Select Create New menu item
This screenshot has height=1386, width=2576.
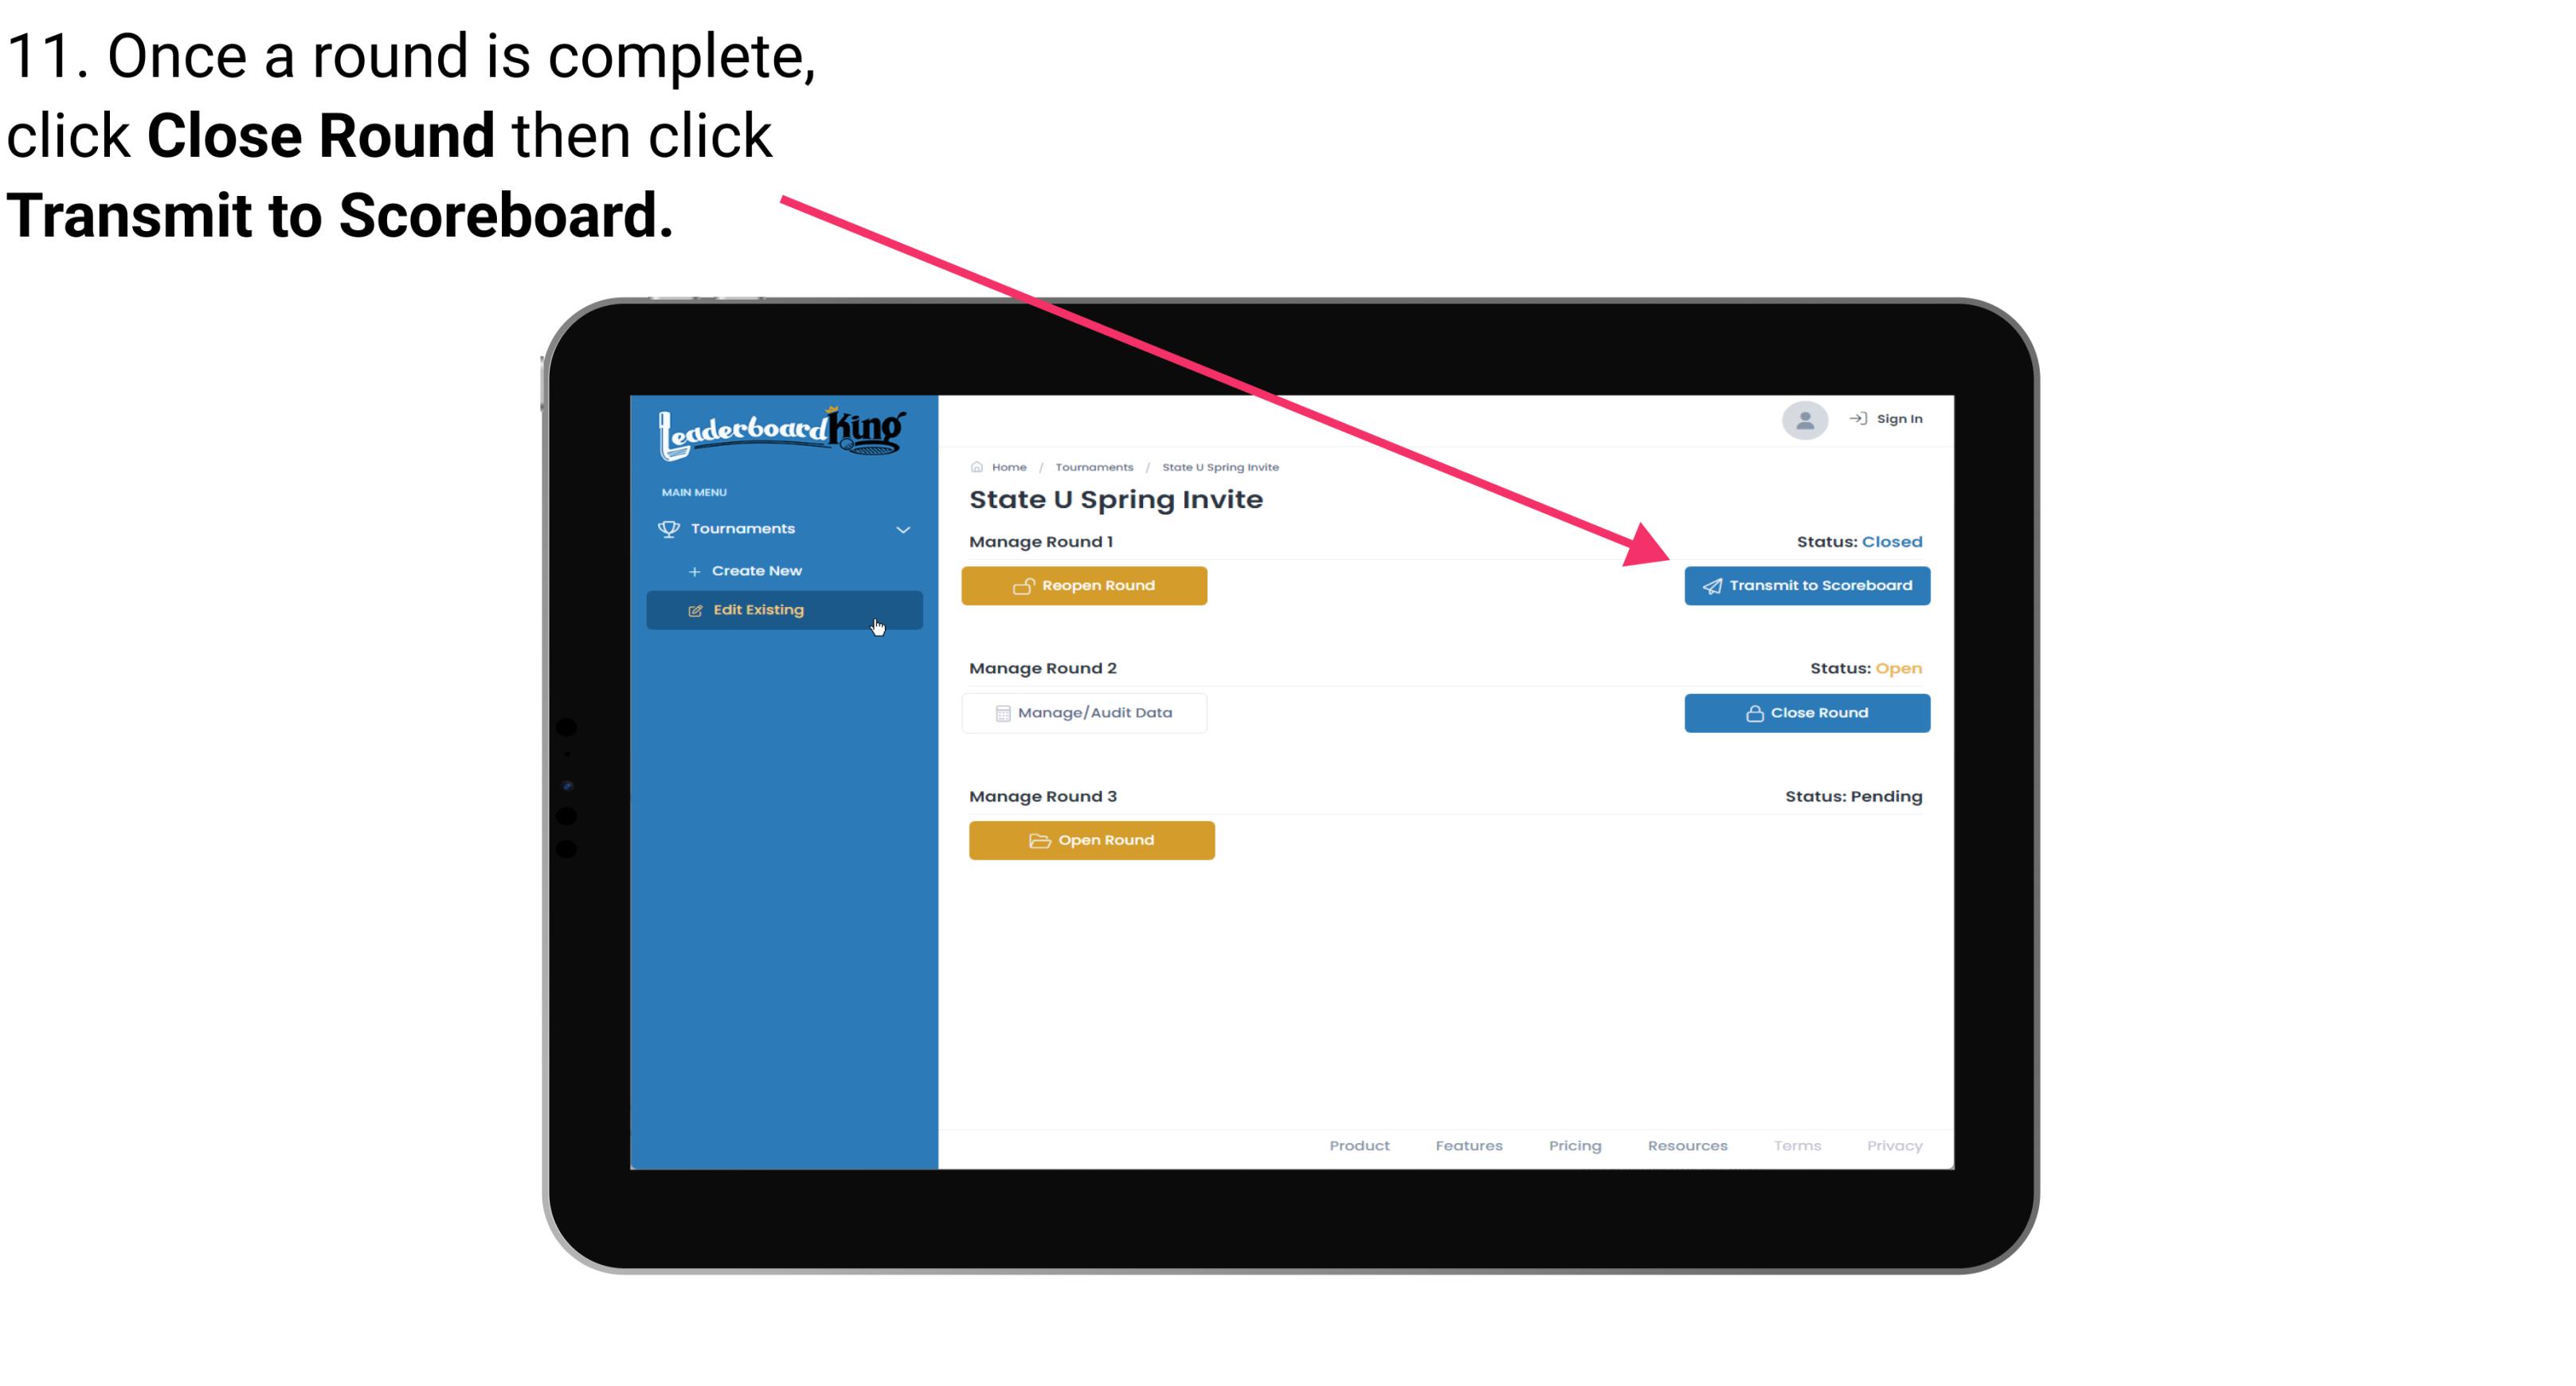tap(756, 570)
